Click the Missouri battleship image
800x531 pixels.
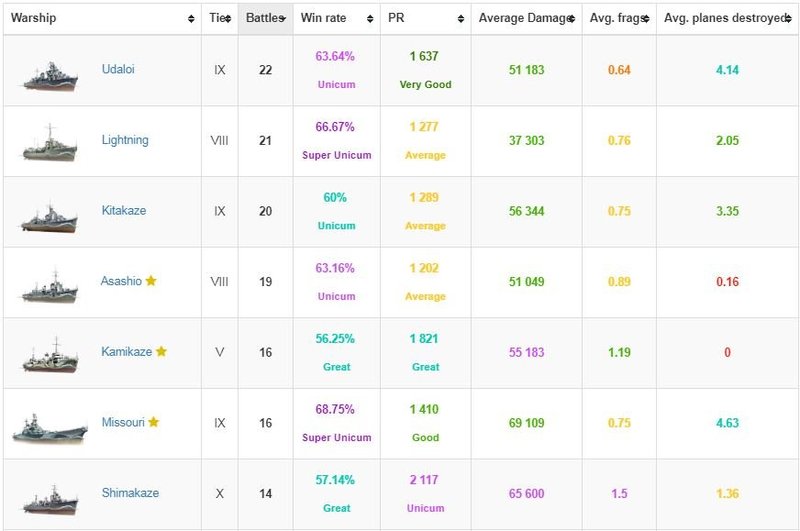pos(49,427)
